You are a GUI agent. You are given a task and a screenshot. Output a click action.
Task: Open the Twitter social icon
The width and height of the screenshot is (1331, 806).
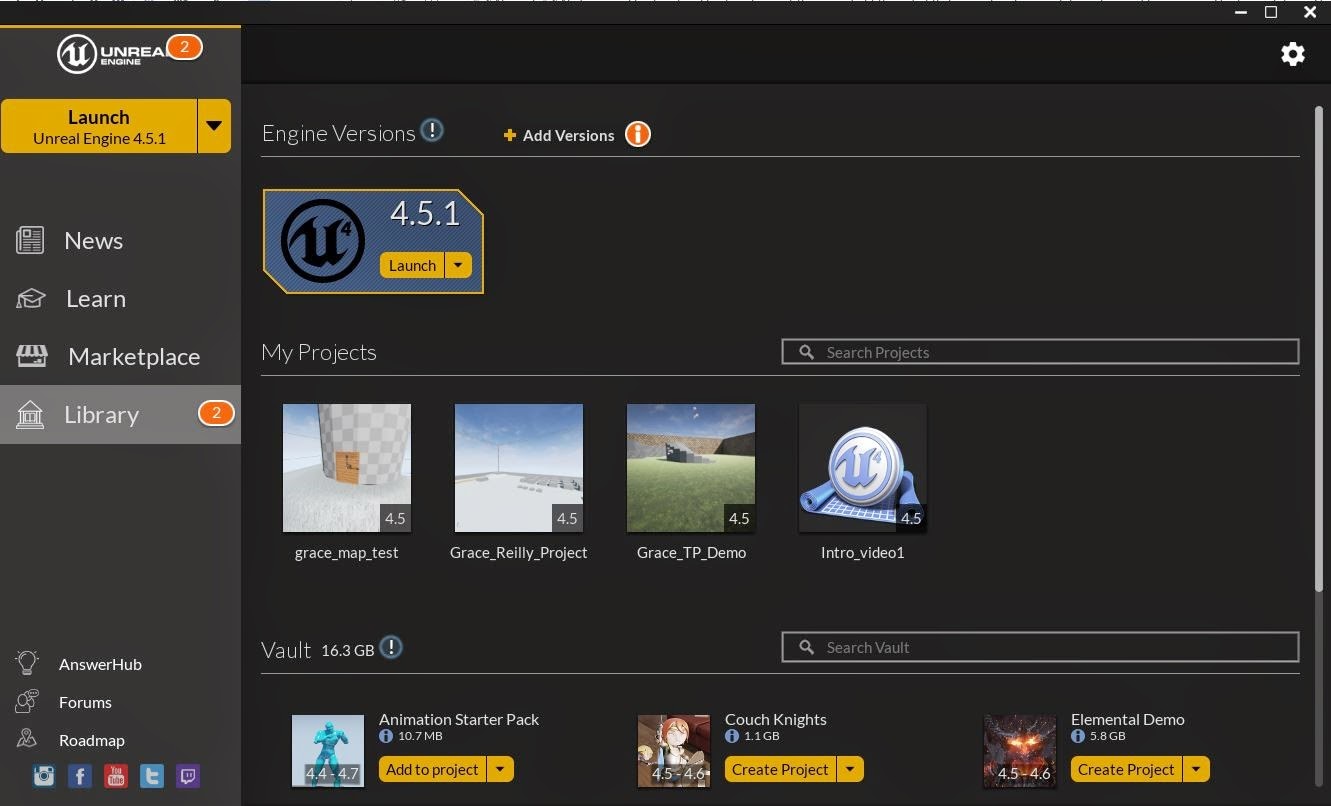tap(152, 776)
